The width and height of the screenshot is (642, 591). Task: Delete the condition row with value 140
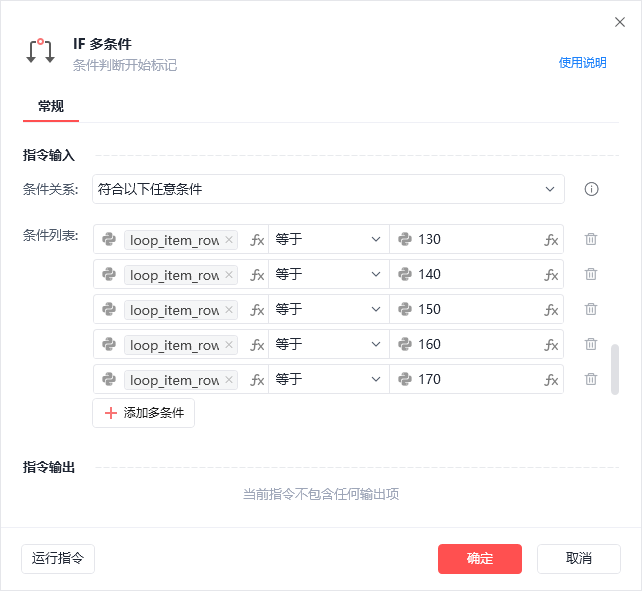pyautogui.click(x=590, y=274)
